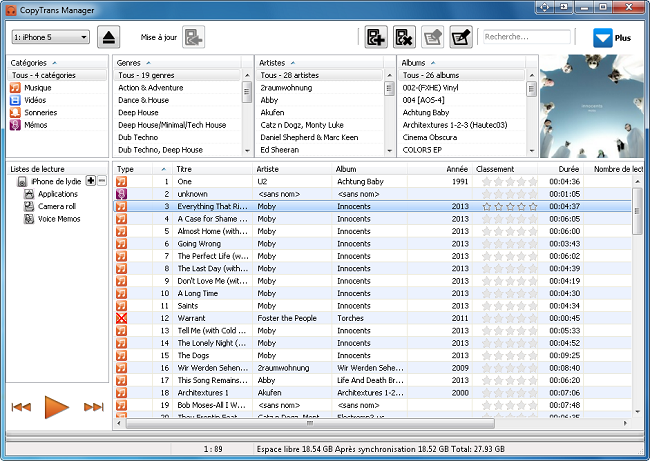Select Tous - 4 catégories
This screenshot has height=461, width=650.
click(57, 75)
